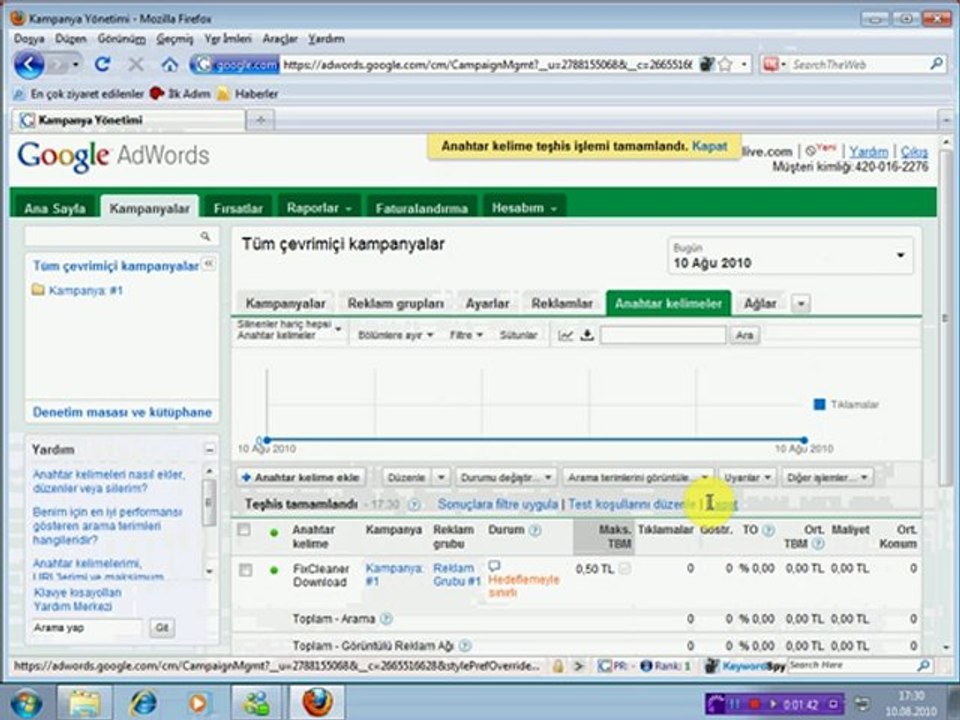Open Internet Explorer from taskbar

(x=142, y=703)
